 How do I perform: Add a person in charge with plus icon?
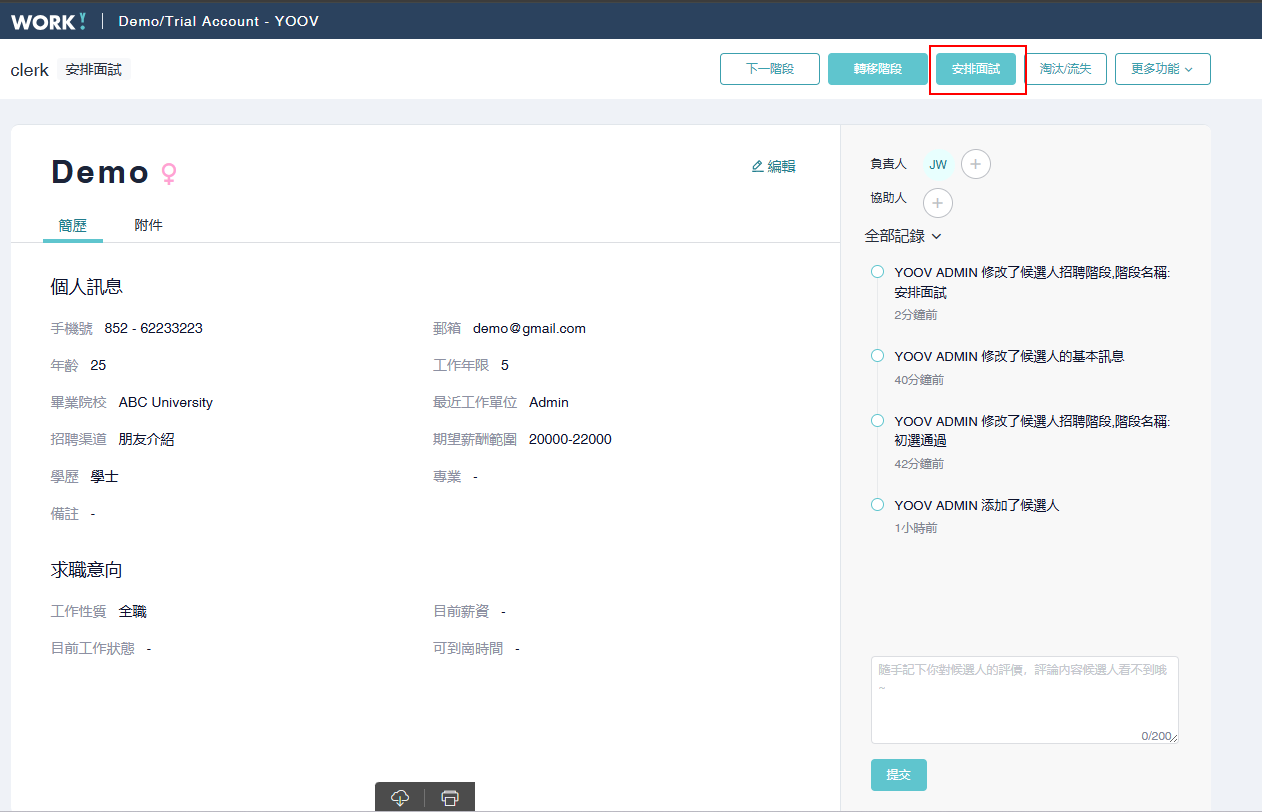pyautogui.click(x=975, y=164)
